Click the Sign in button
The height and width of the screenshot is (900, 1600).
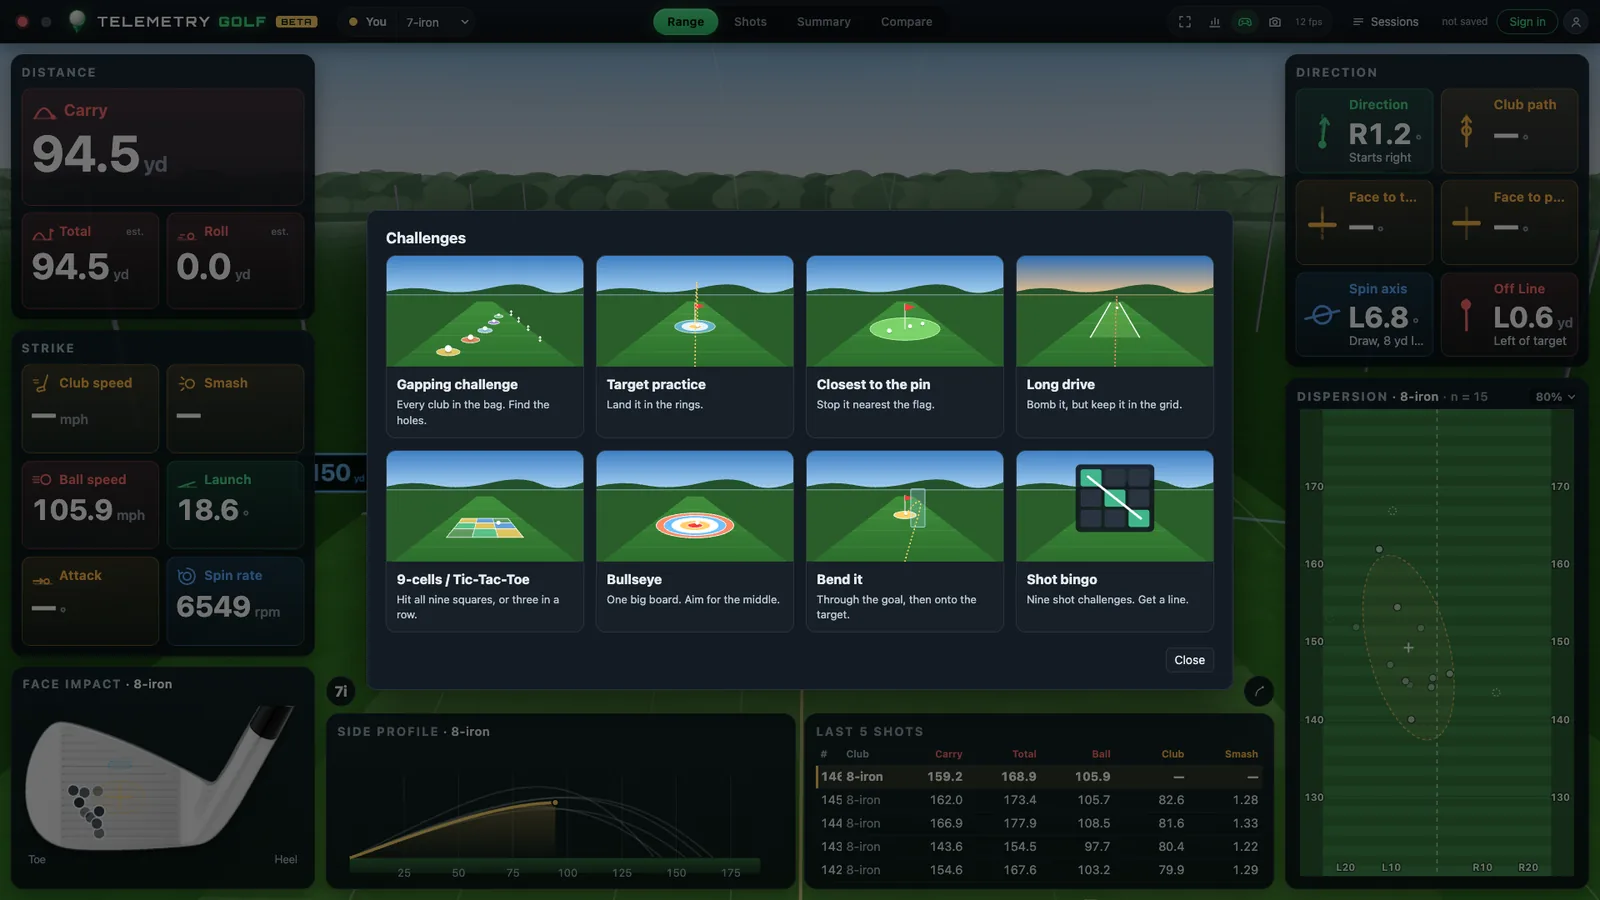pyautogui.click(x=1527, y=22)
